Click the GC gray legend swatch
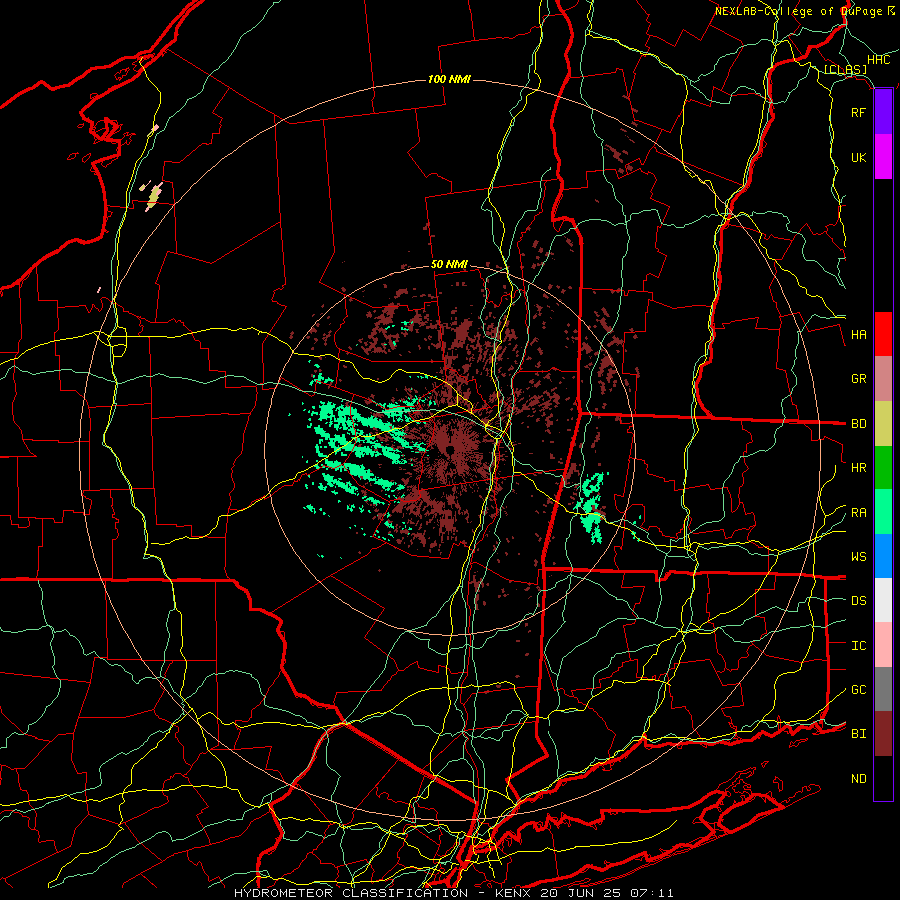 (883, 689)
